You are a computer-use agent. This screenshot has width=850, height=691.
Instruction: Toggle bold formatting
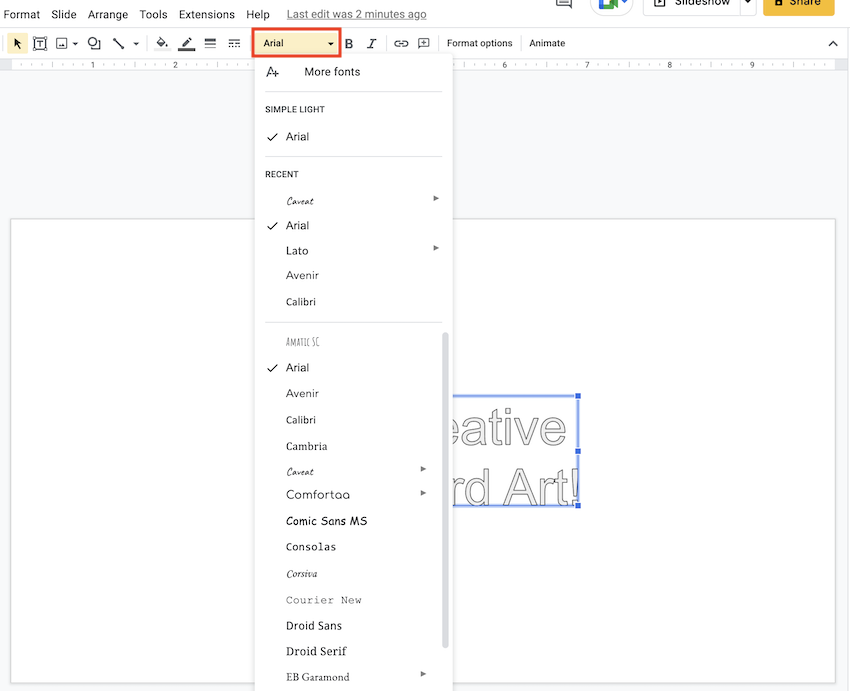click(349, 43)
